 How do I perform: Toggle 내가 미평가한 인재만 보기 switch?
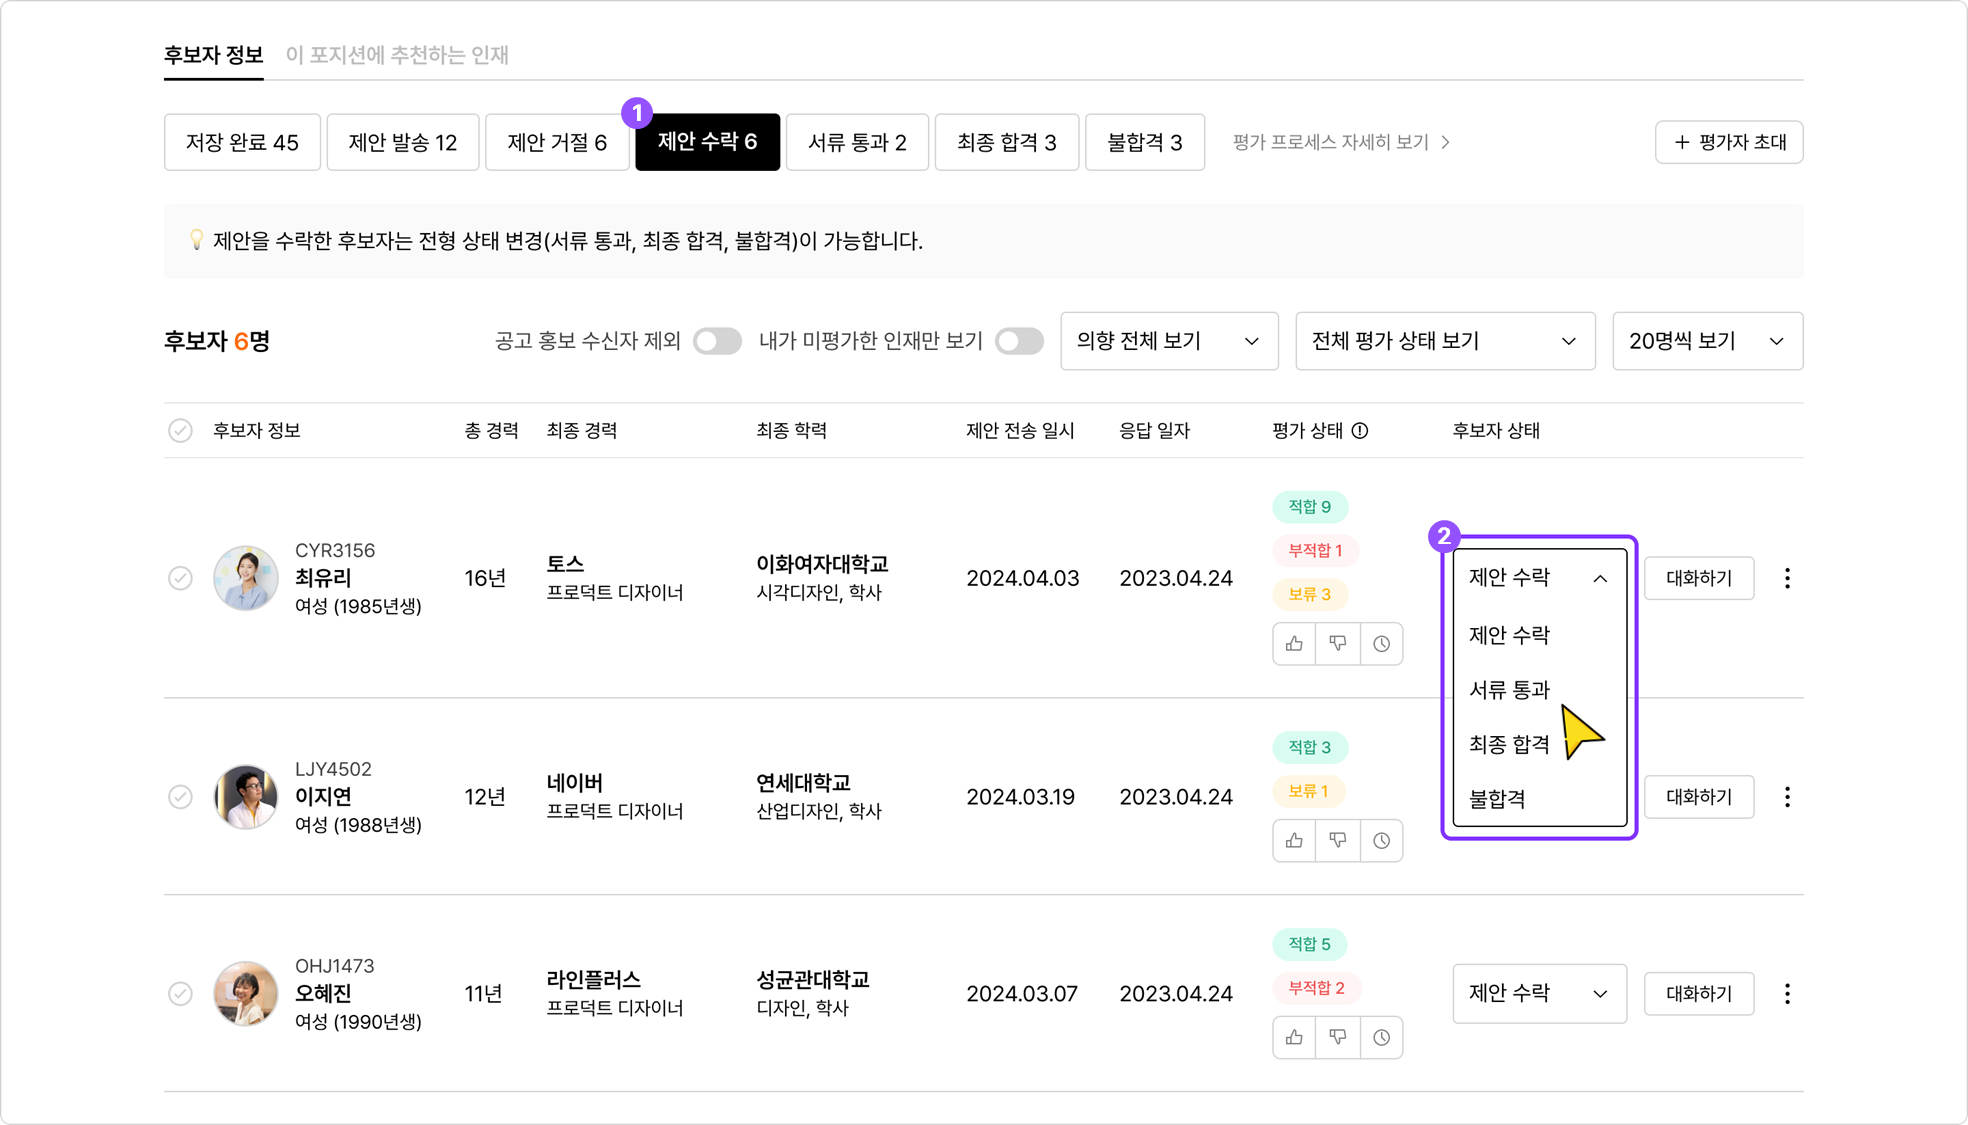tap(1019, 341)
